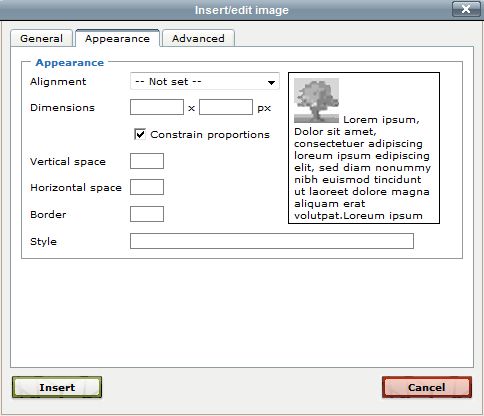
Task: Click the Style text field
Action: click(x=272, y=241)
